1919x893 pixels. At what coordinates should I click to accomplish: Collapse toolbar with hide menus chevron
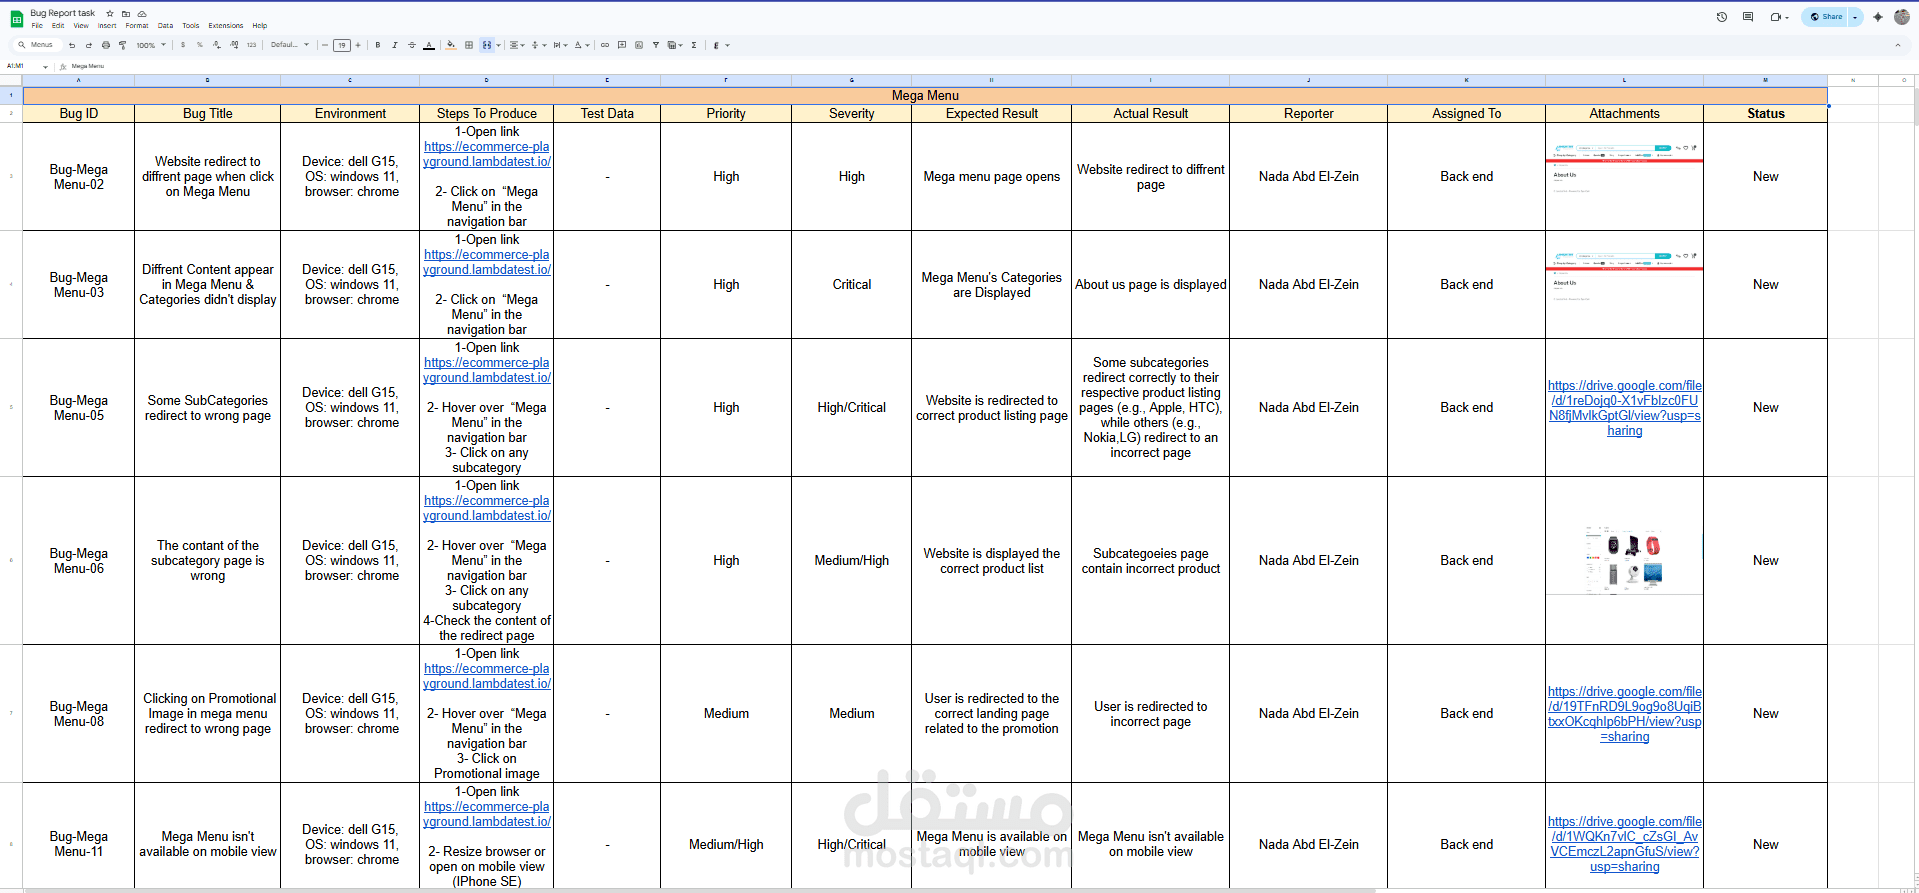[1898, 45]
